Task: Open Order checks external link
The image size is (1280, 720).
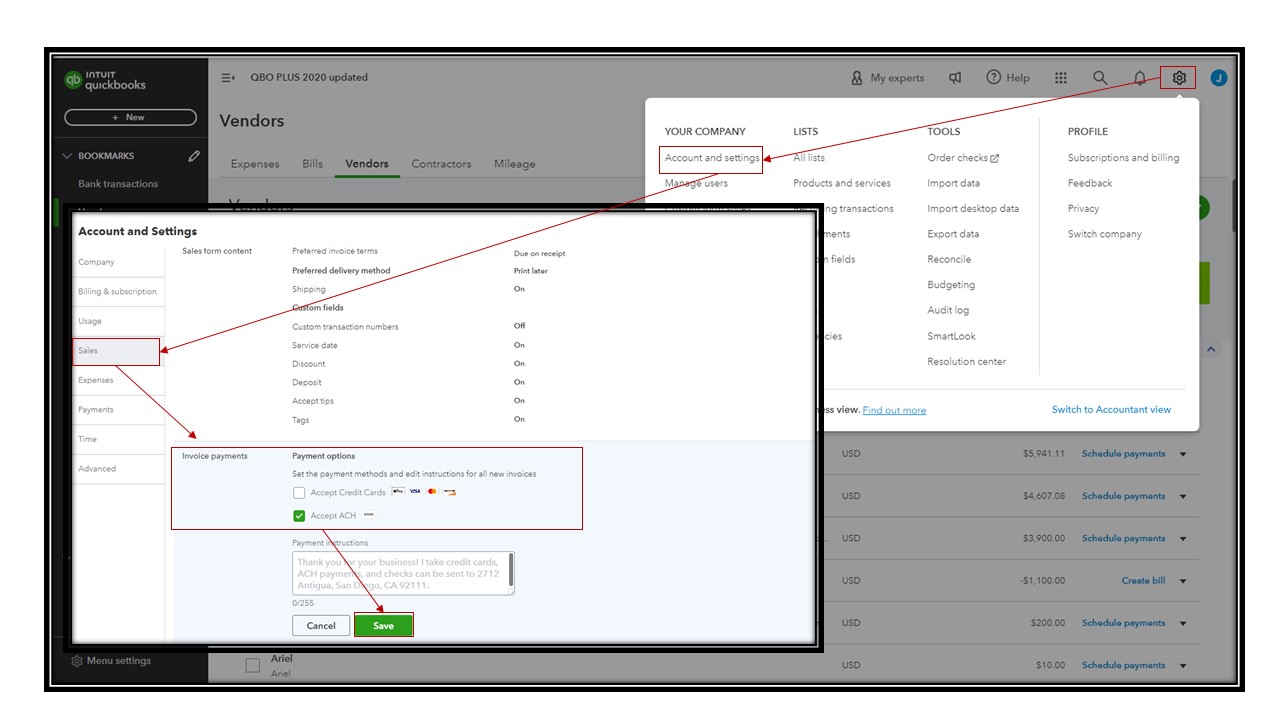Action: [x=963, y=158]
